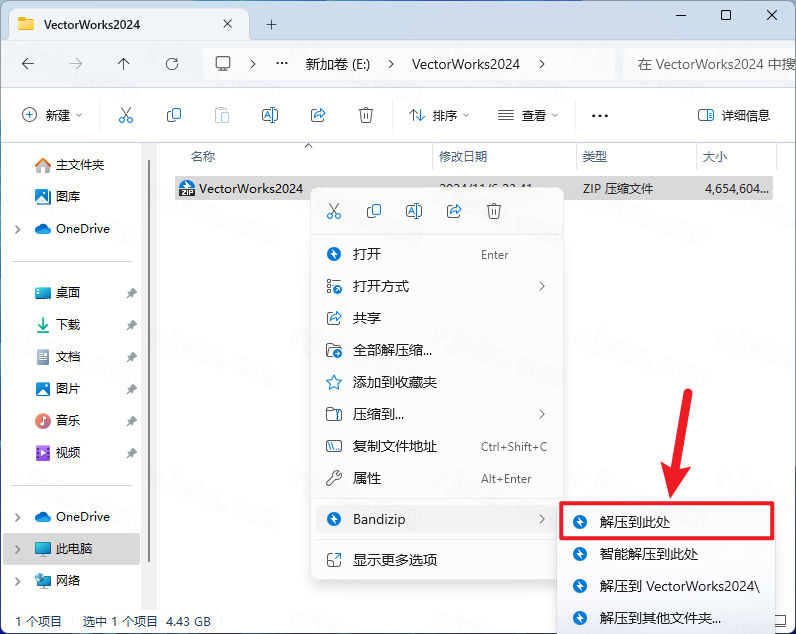Click the delete trash icon in context menu
Image resolution: width=796 pixels, height=634 pixels.
click(x=493, y=211)
